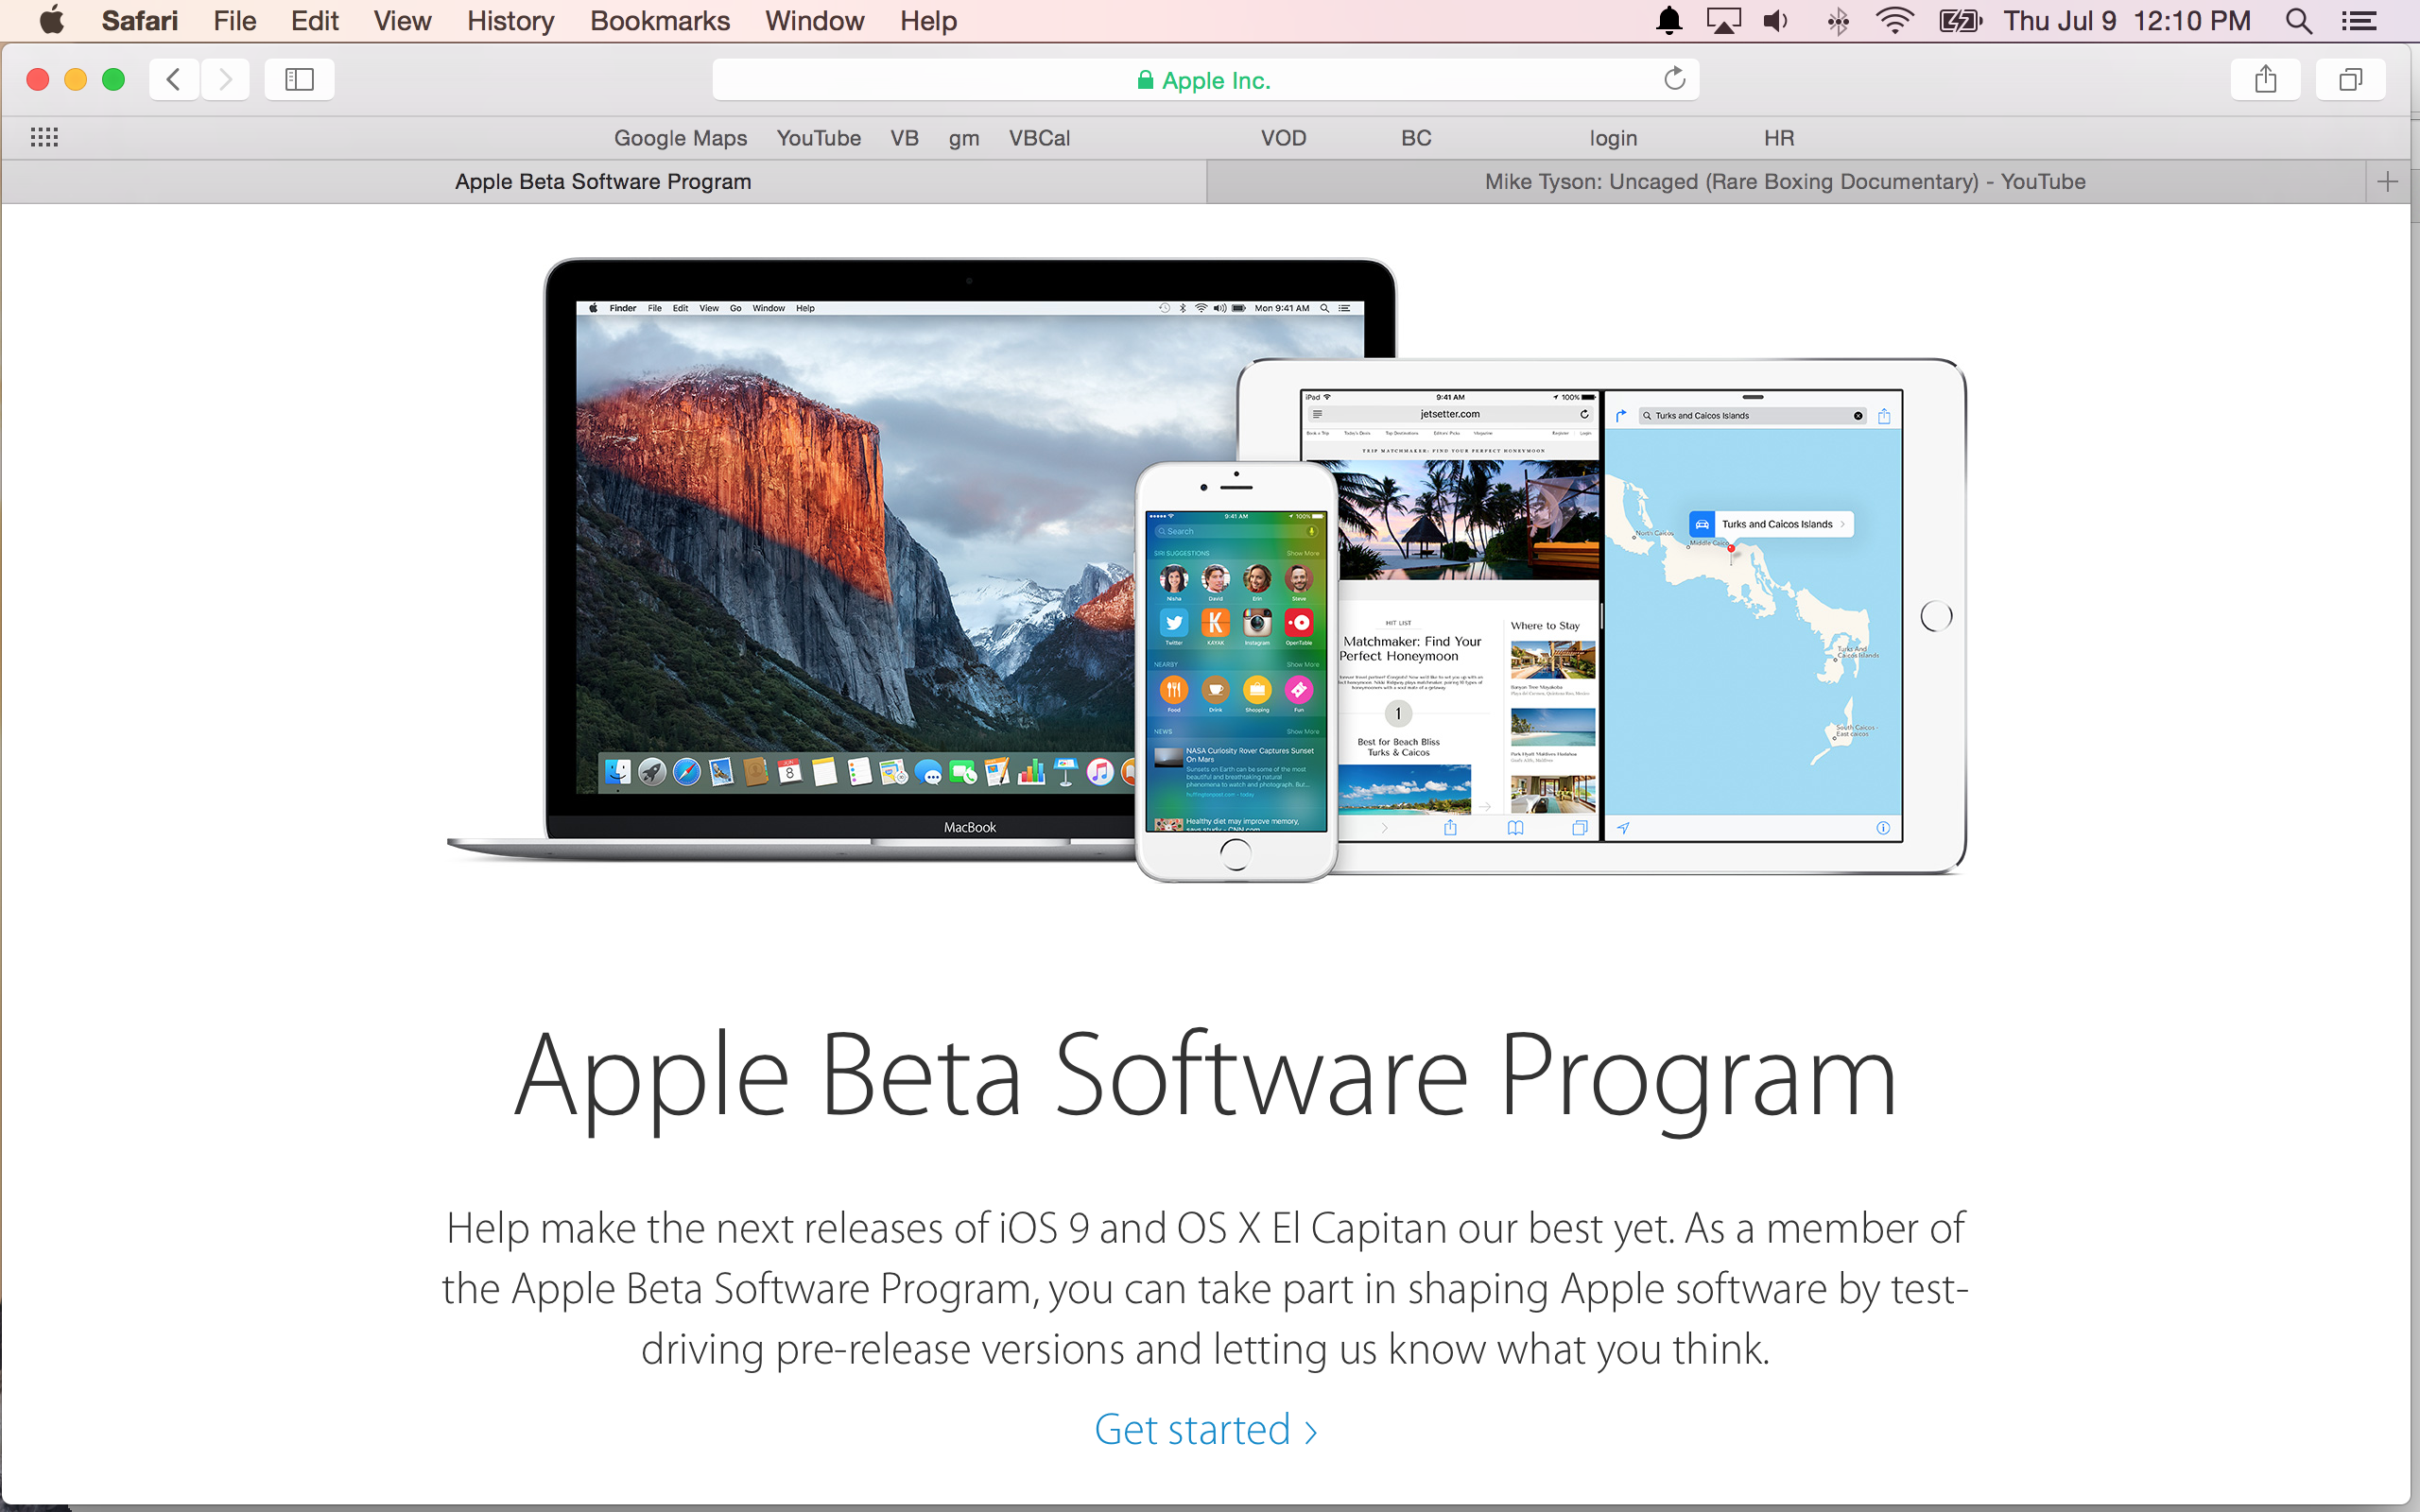The width and height of the screenshot is (2420, 1512).
Task: Open the VB bookmark
Action: 904,138
